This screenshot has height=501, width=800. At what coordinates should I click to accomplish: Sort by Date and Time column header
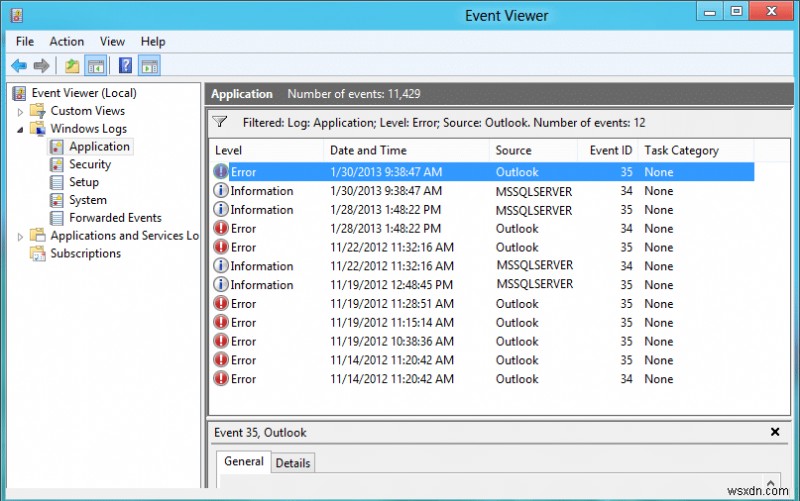click(x=406, y=151)
